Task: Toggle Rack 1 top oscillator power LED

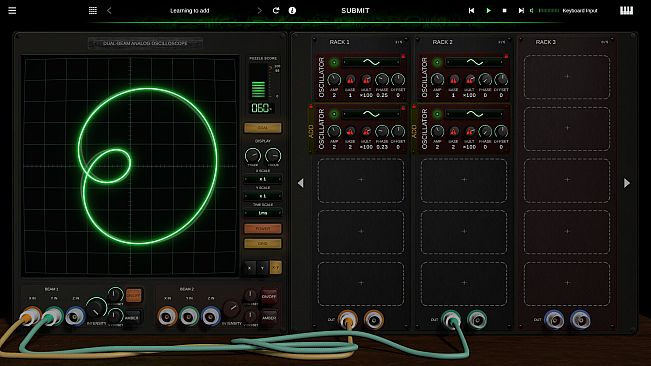Action: click(x=334, y=62)
